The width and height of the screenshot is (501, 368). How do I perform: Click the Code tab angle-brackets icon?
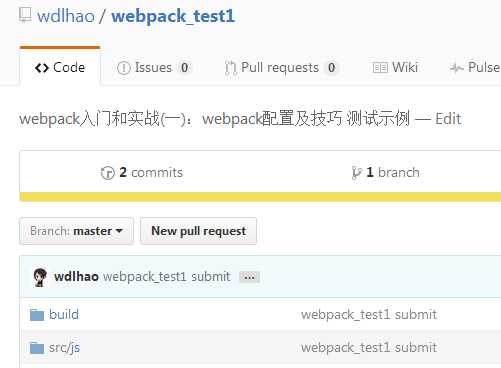pyautogui.click(x=42, y=68)
